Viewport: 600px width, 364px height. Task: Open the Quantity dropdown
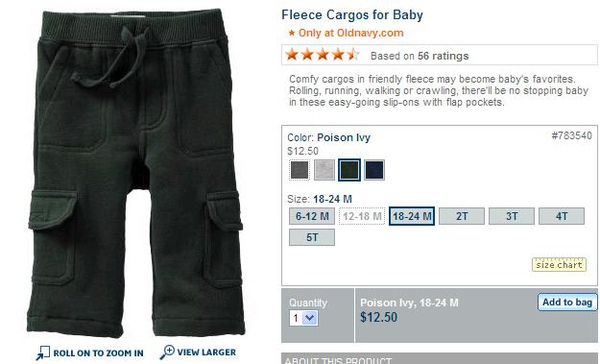click(x=304, y=318)
